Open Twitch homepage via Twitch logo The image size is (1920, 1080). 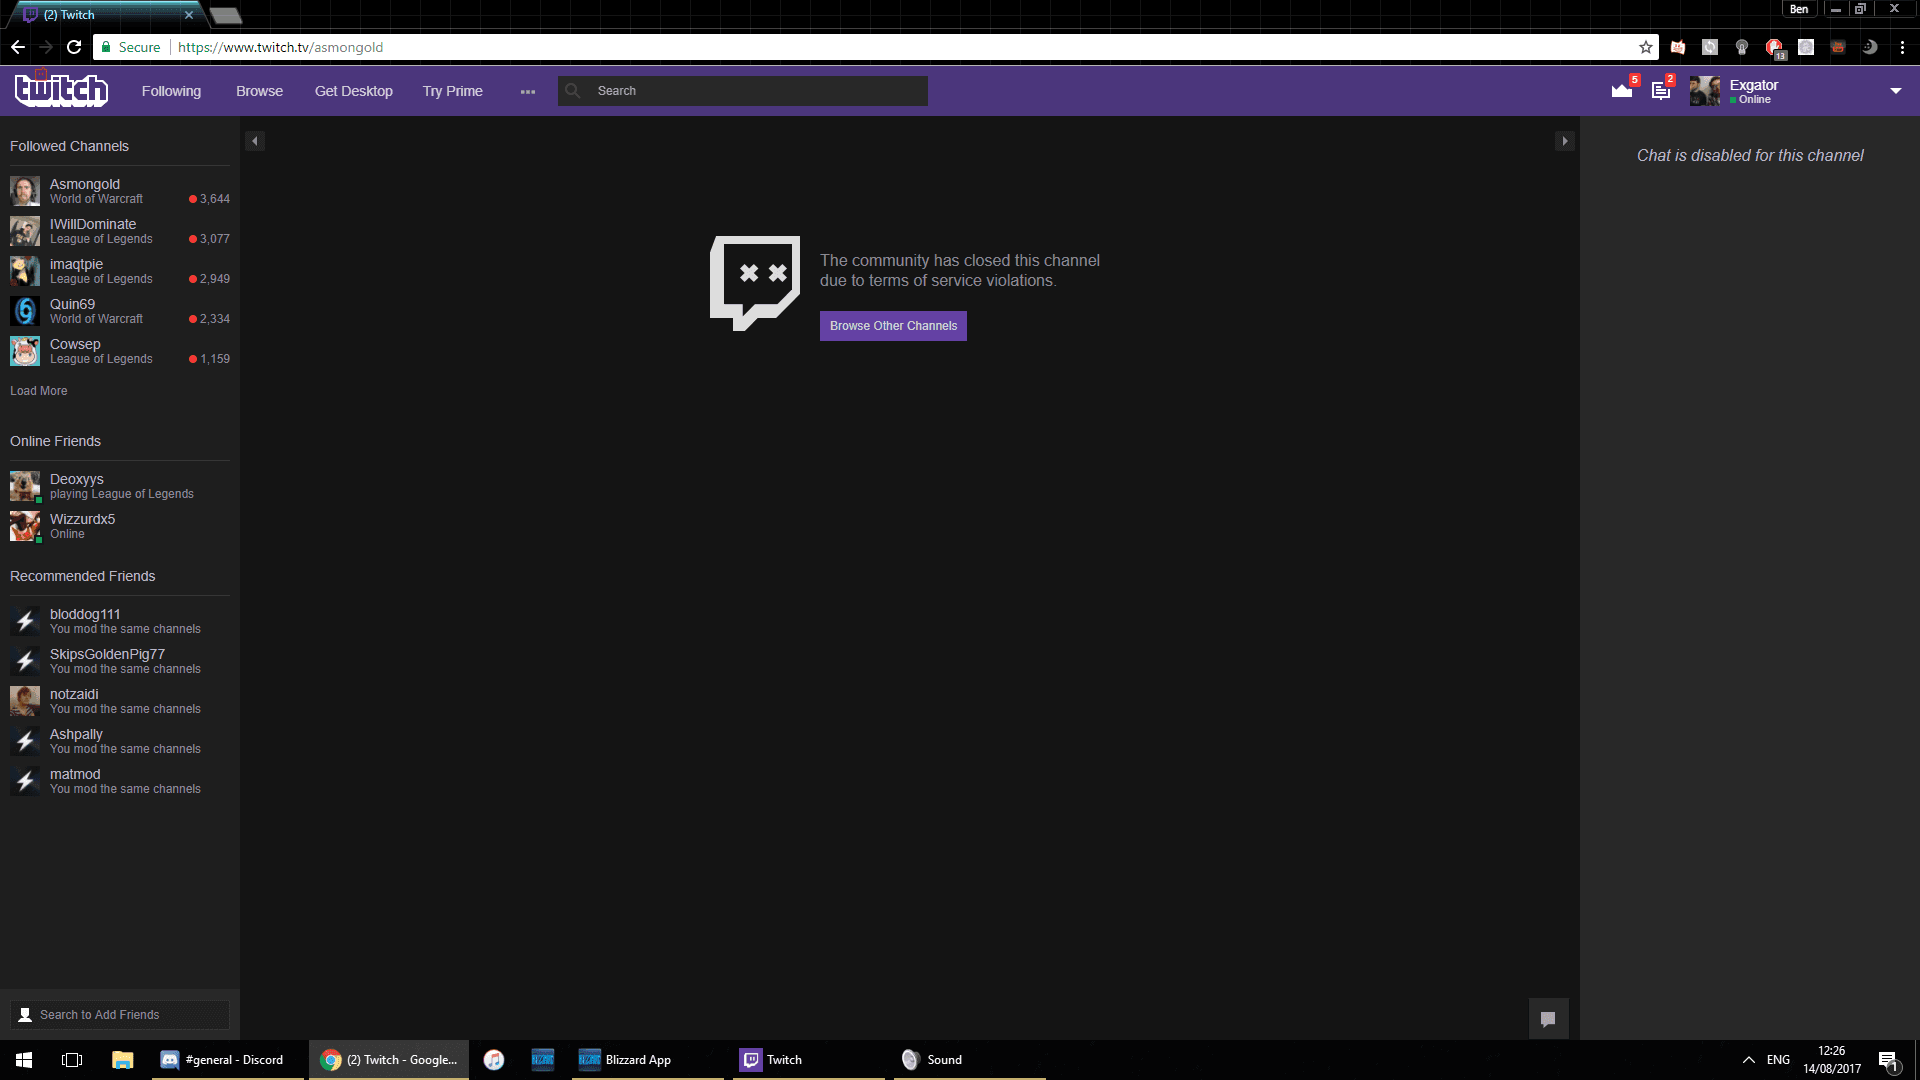[60, 90]
